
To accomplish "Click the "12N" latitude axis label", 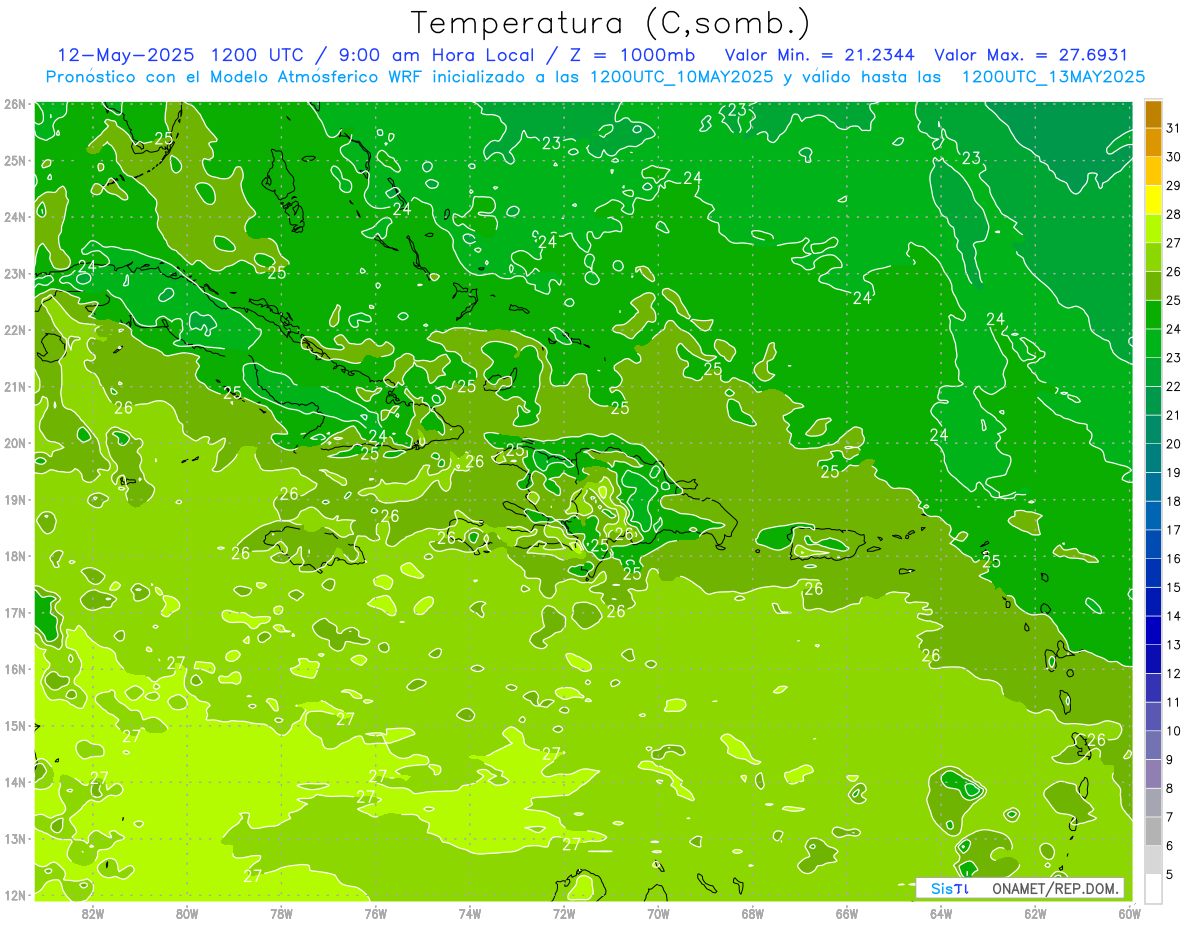I will click(x=15, y=895).
